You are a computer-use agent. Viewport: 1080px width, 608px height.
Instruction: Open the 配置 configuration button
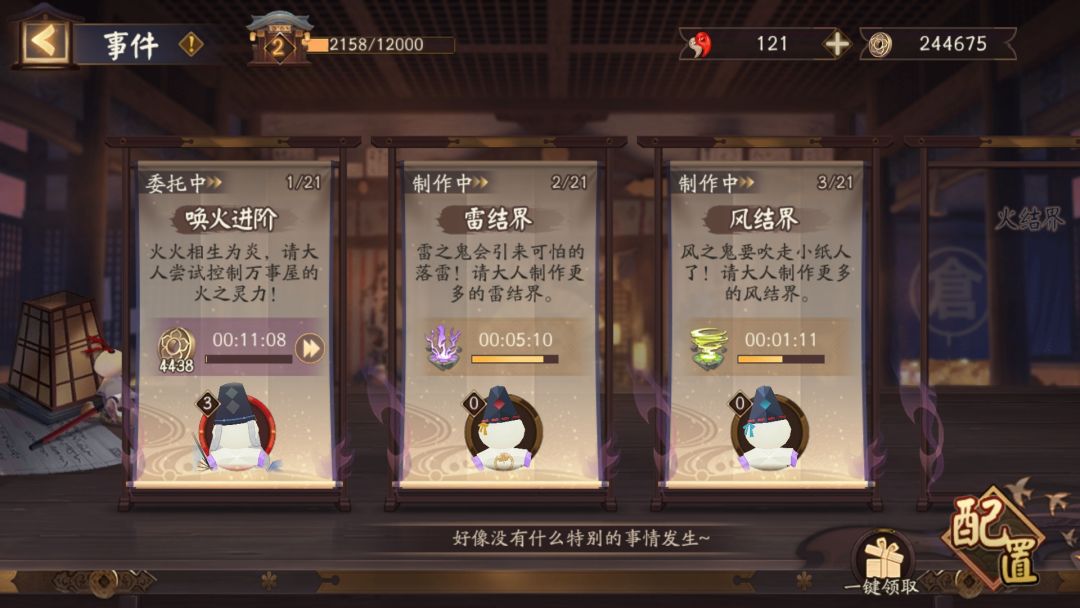(995, 538)
